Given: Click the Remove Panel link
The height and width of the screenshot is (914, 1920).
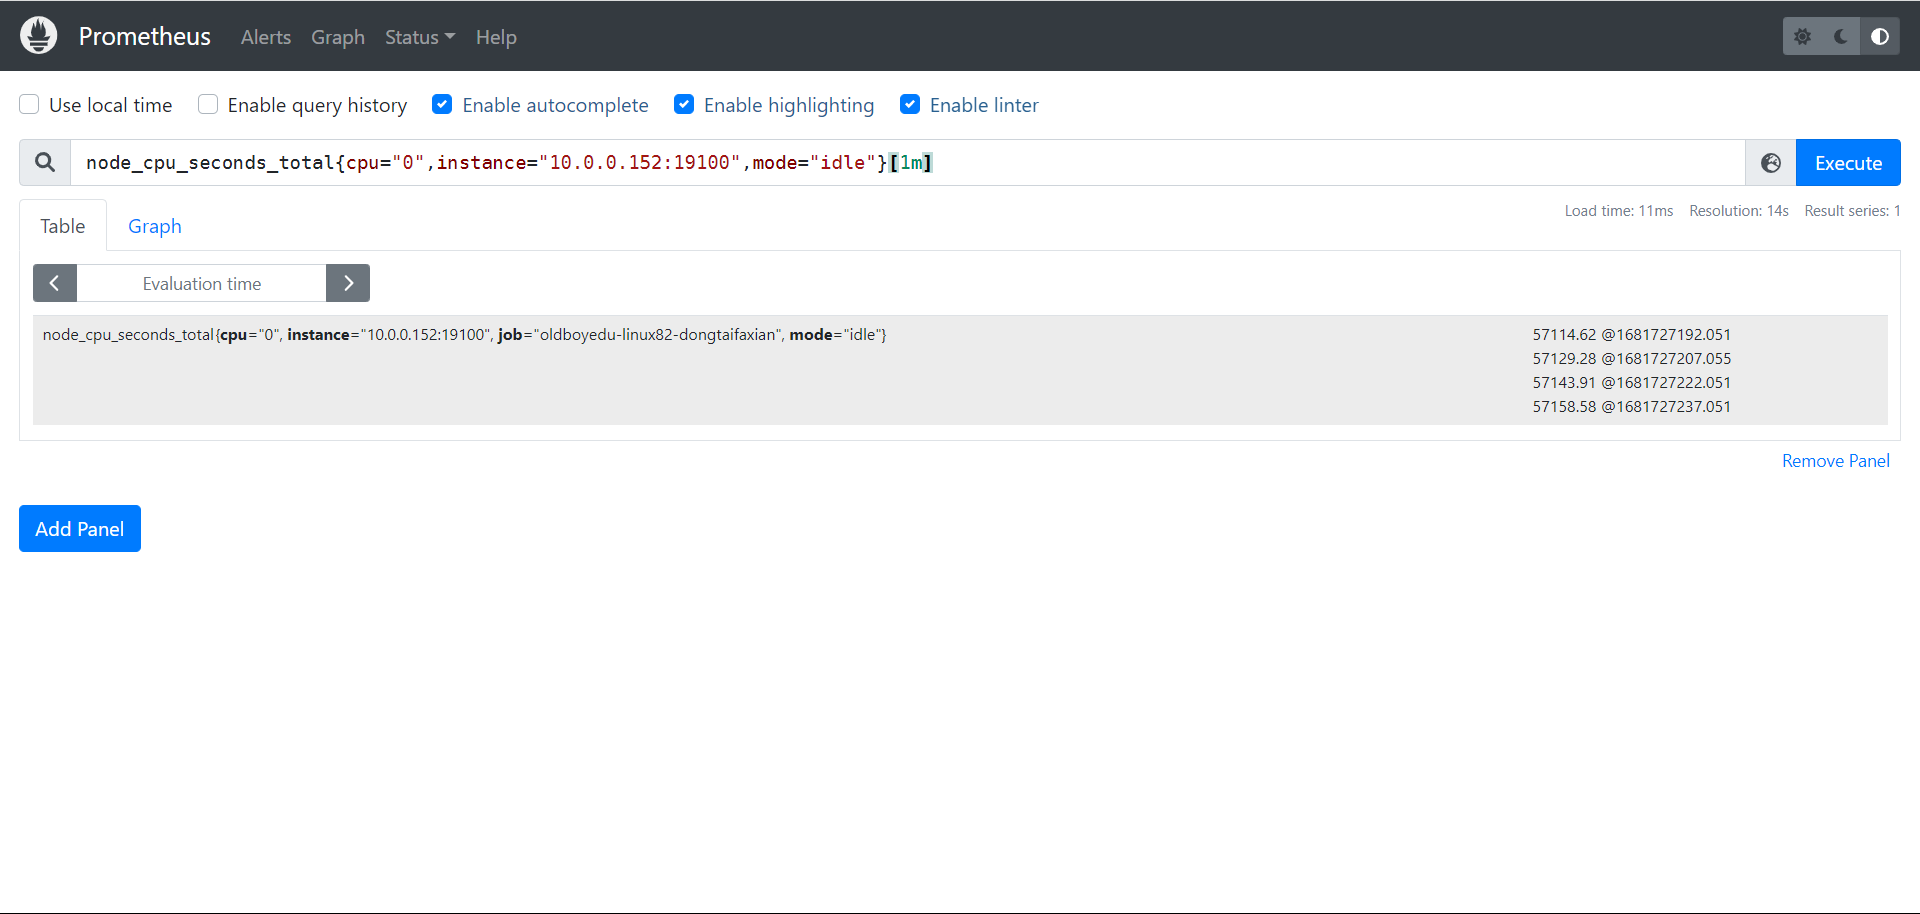Looking at the screenshot, I should pyautogui.click(x=1836, y=461).
